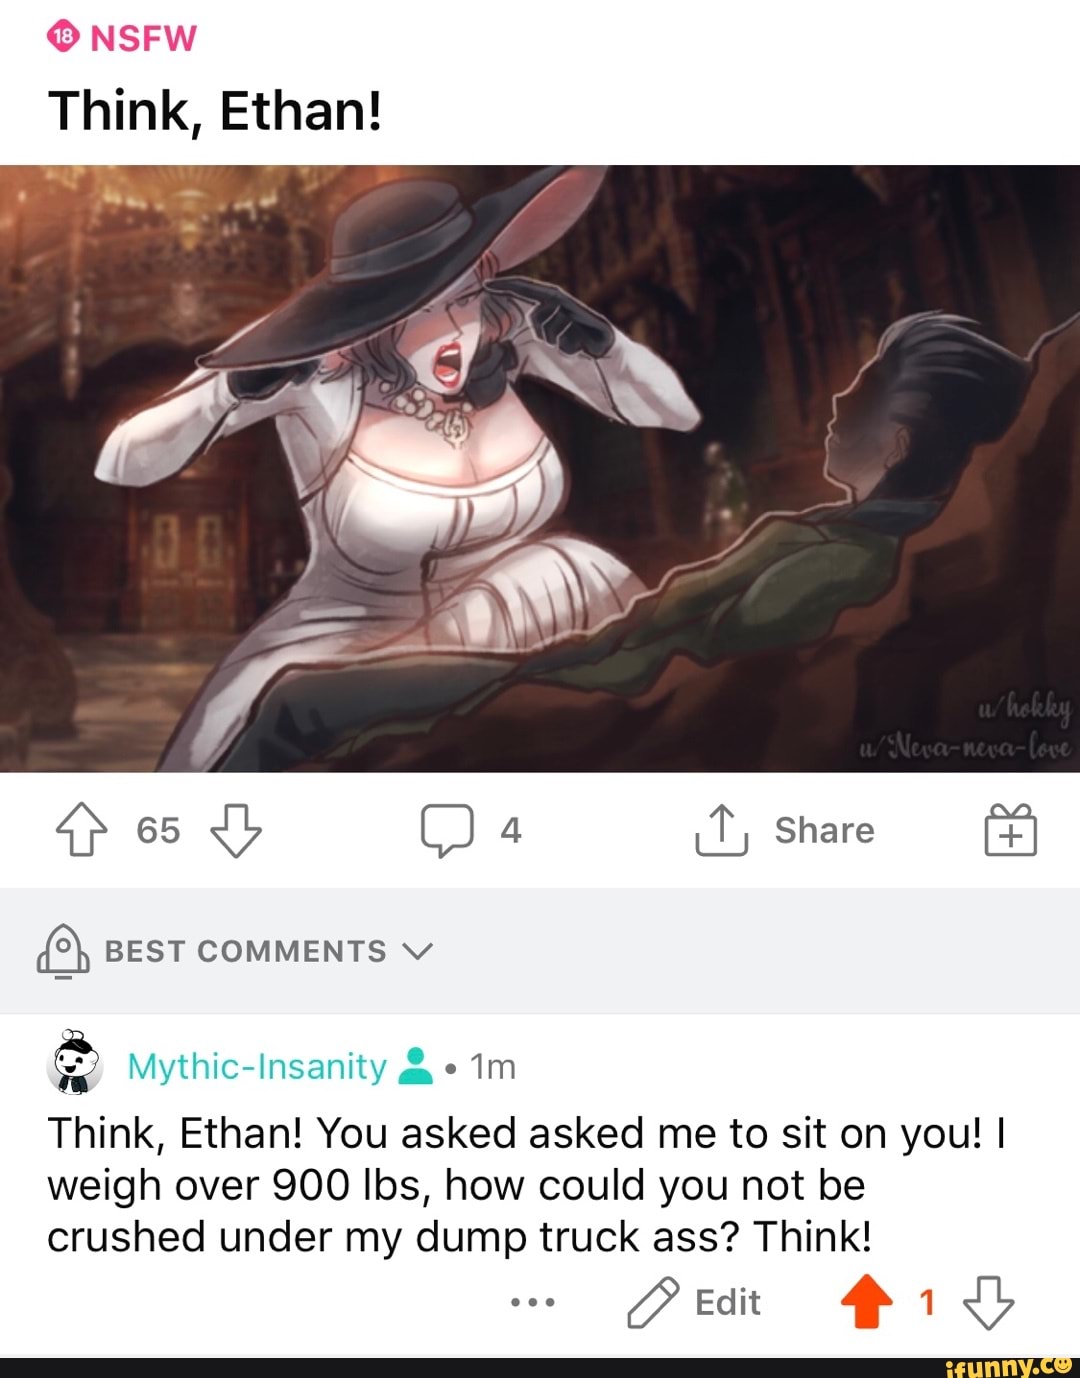This screenshot has width=1080, height=1378.
Task: Expand the Best Comments sort dropdown
Action: 235,951
